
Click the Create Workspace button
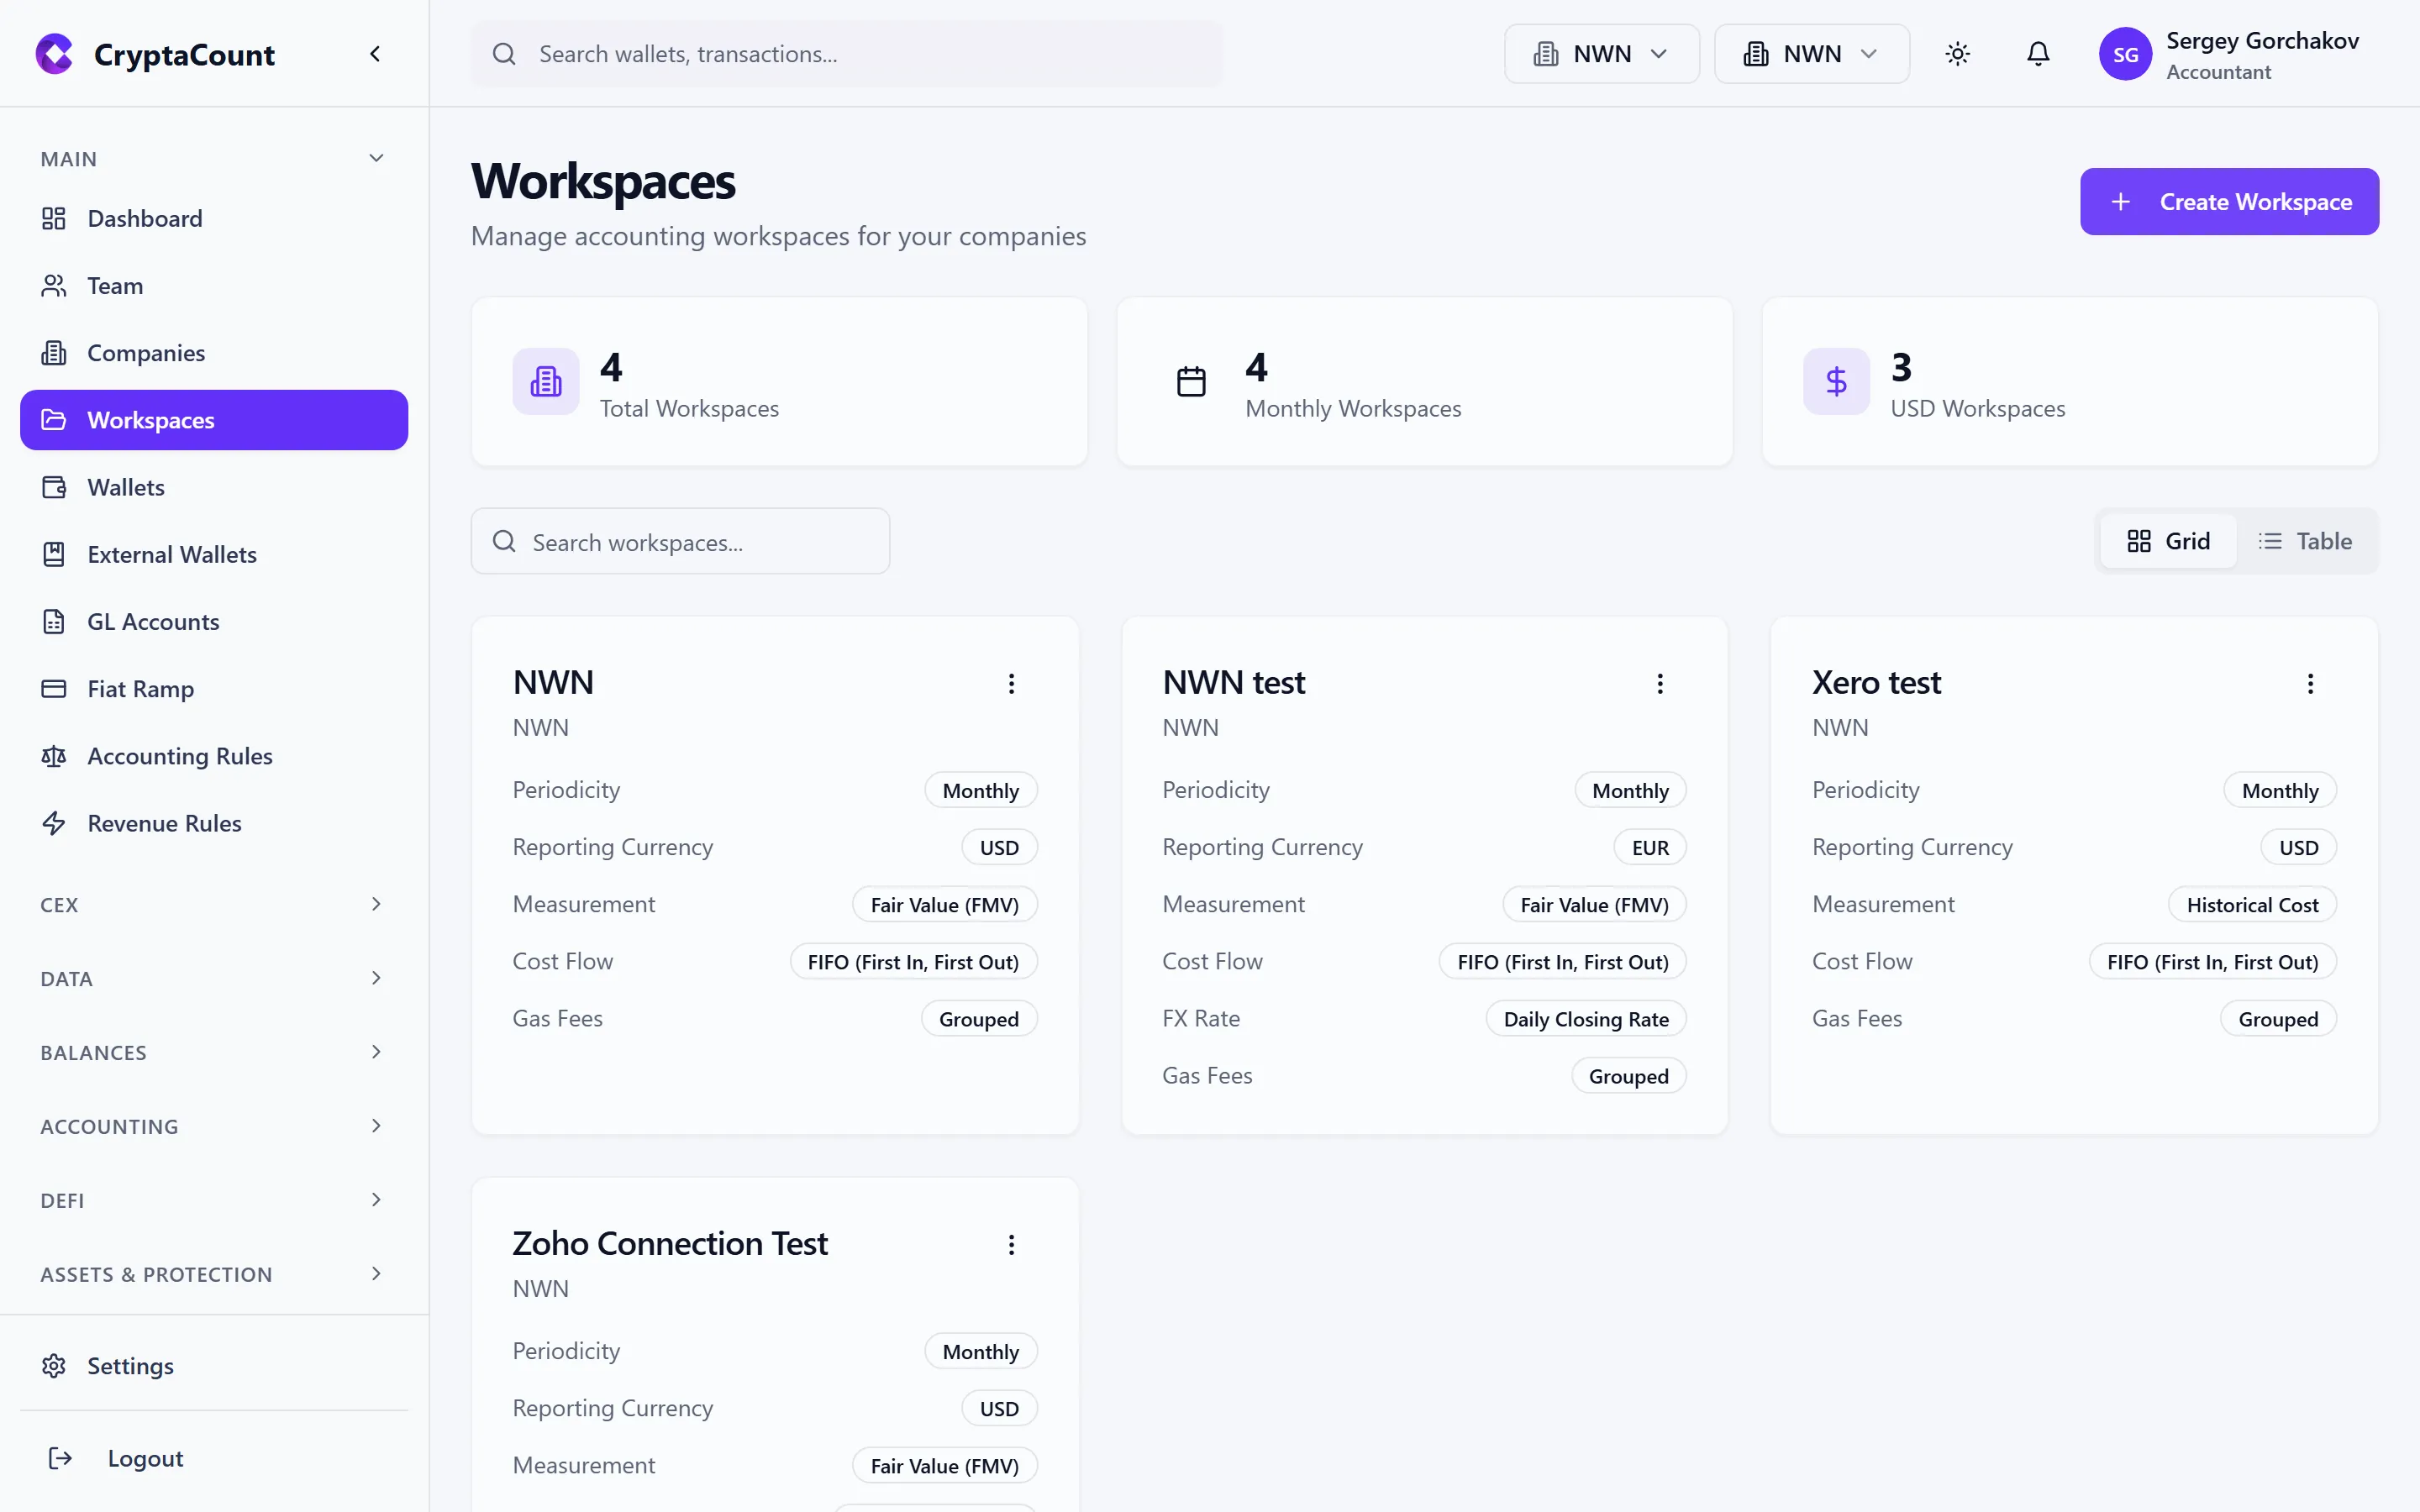(x=2229, y=201)
